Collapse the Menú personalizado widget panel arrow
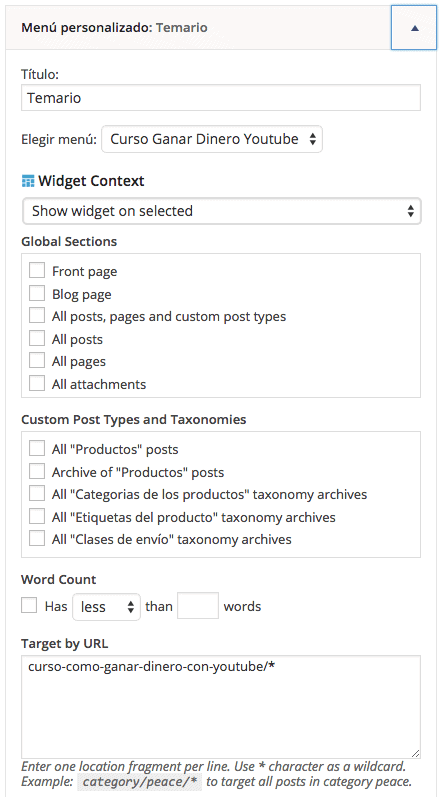This screenshot has width=440, height=797. tap(414, 28)
